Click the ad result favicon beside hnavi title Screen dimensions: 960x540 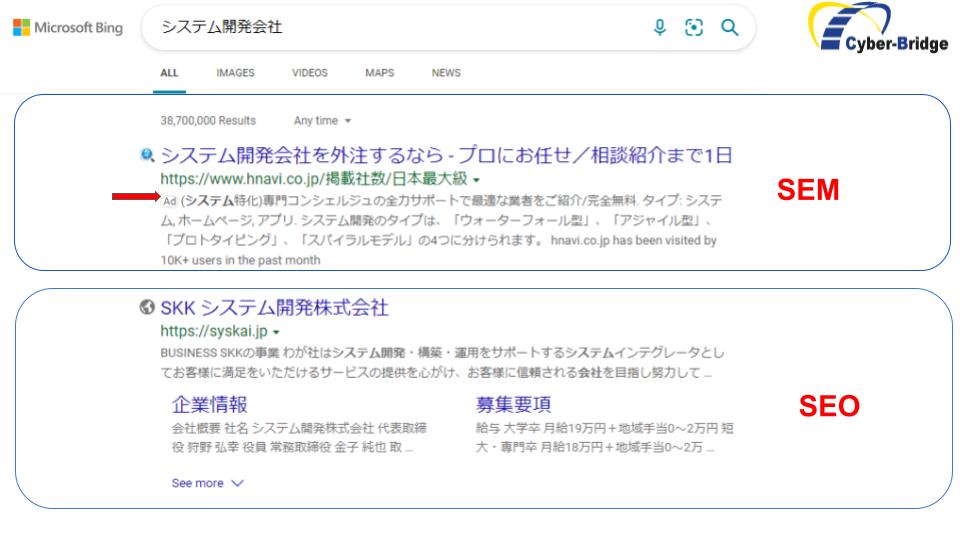147,155
